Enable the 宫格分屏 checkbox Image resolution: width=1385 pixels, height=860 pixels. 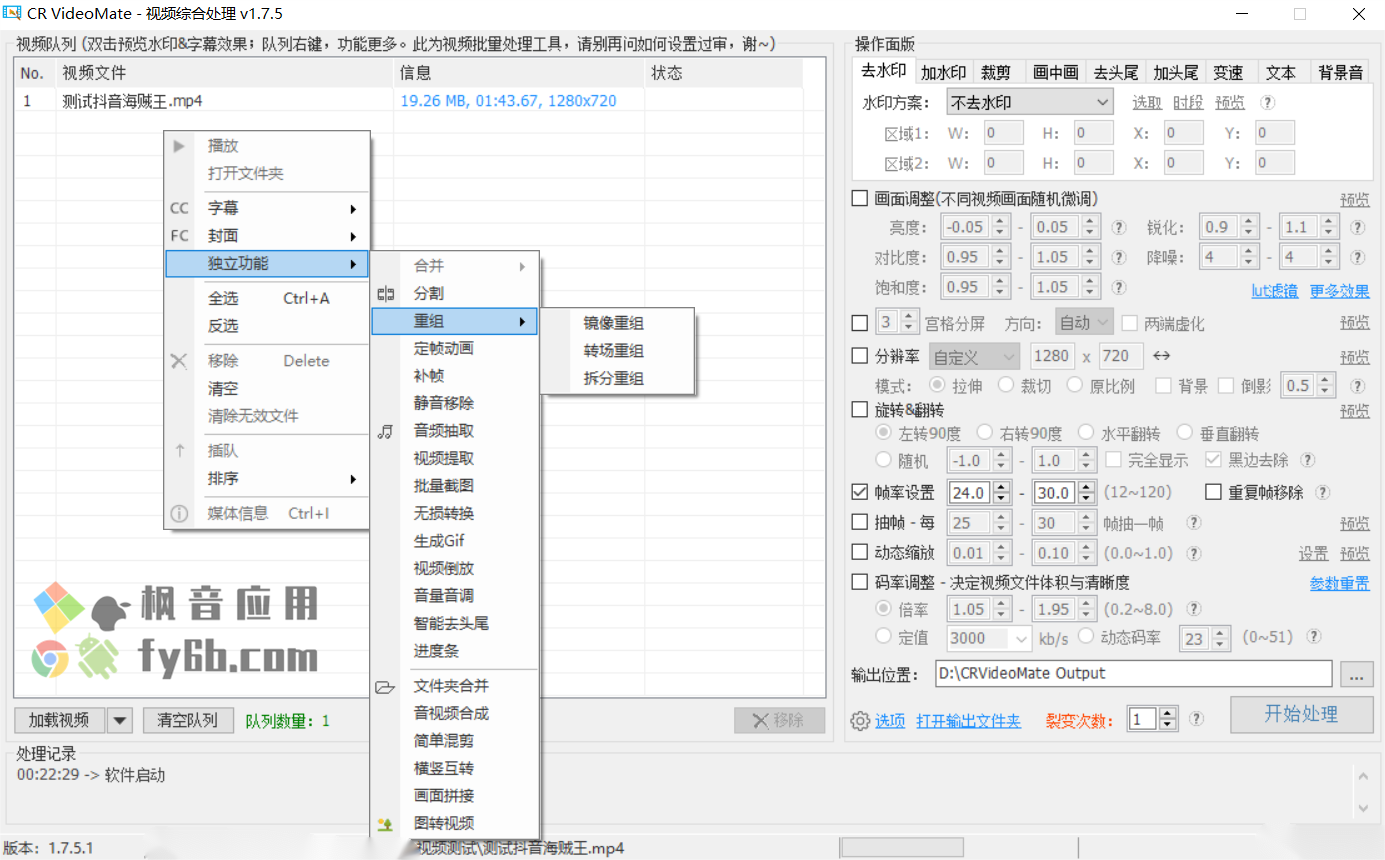859,323
